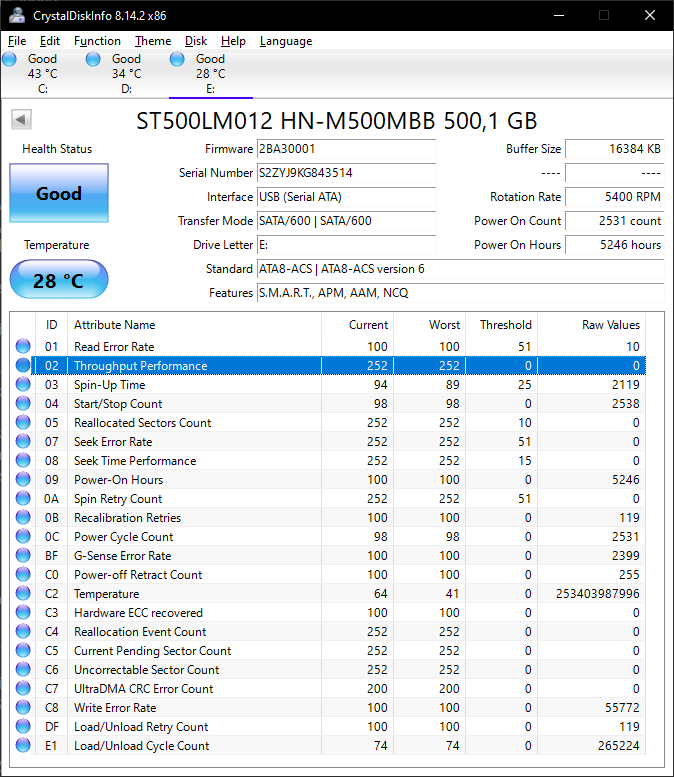Click the status orb for disk E:
Viewport: 674px width, 777px height.
click(177, 59)
